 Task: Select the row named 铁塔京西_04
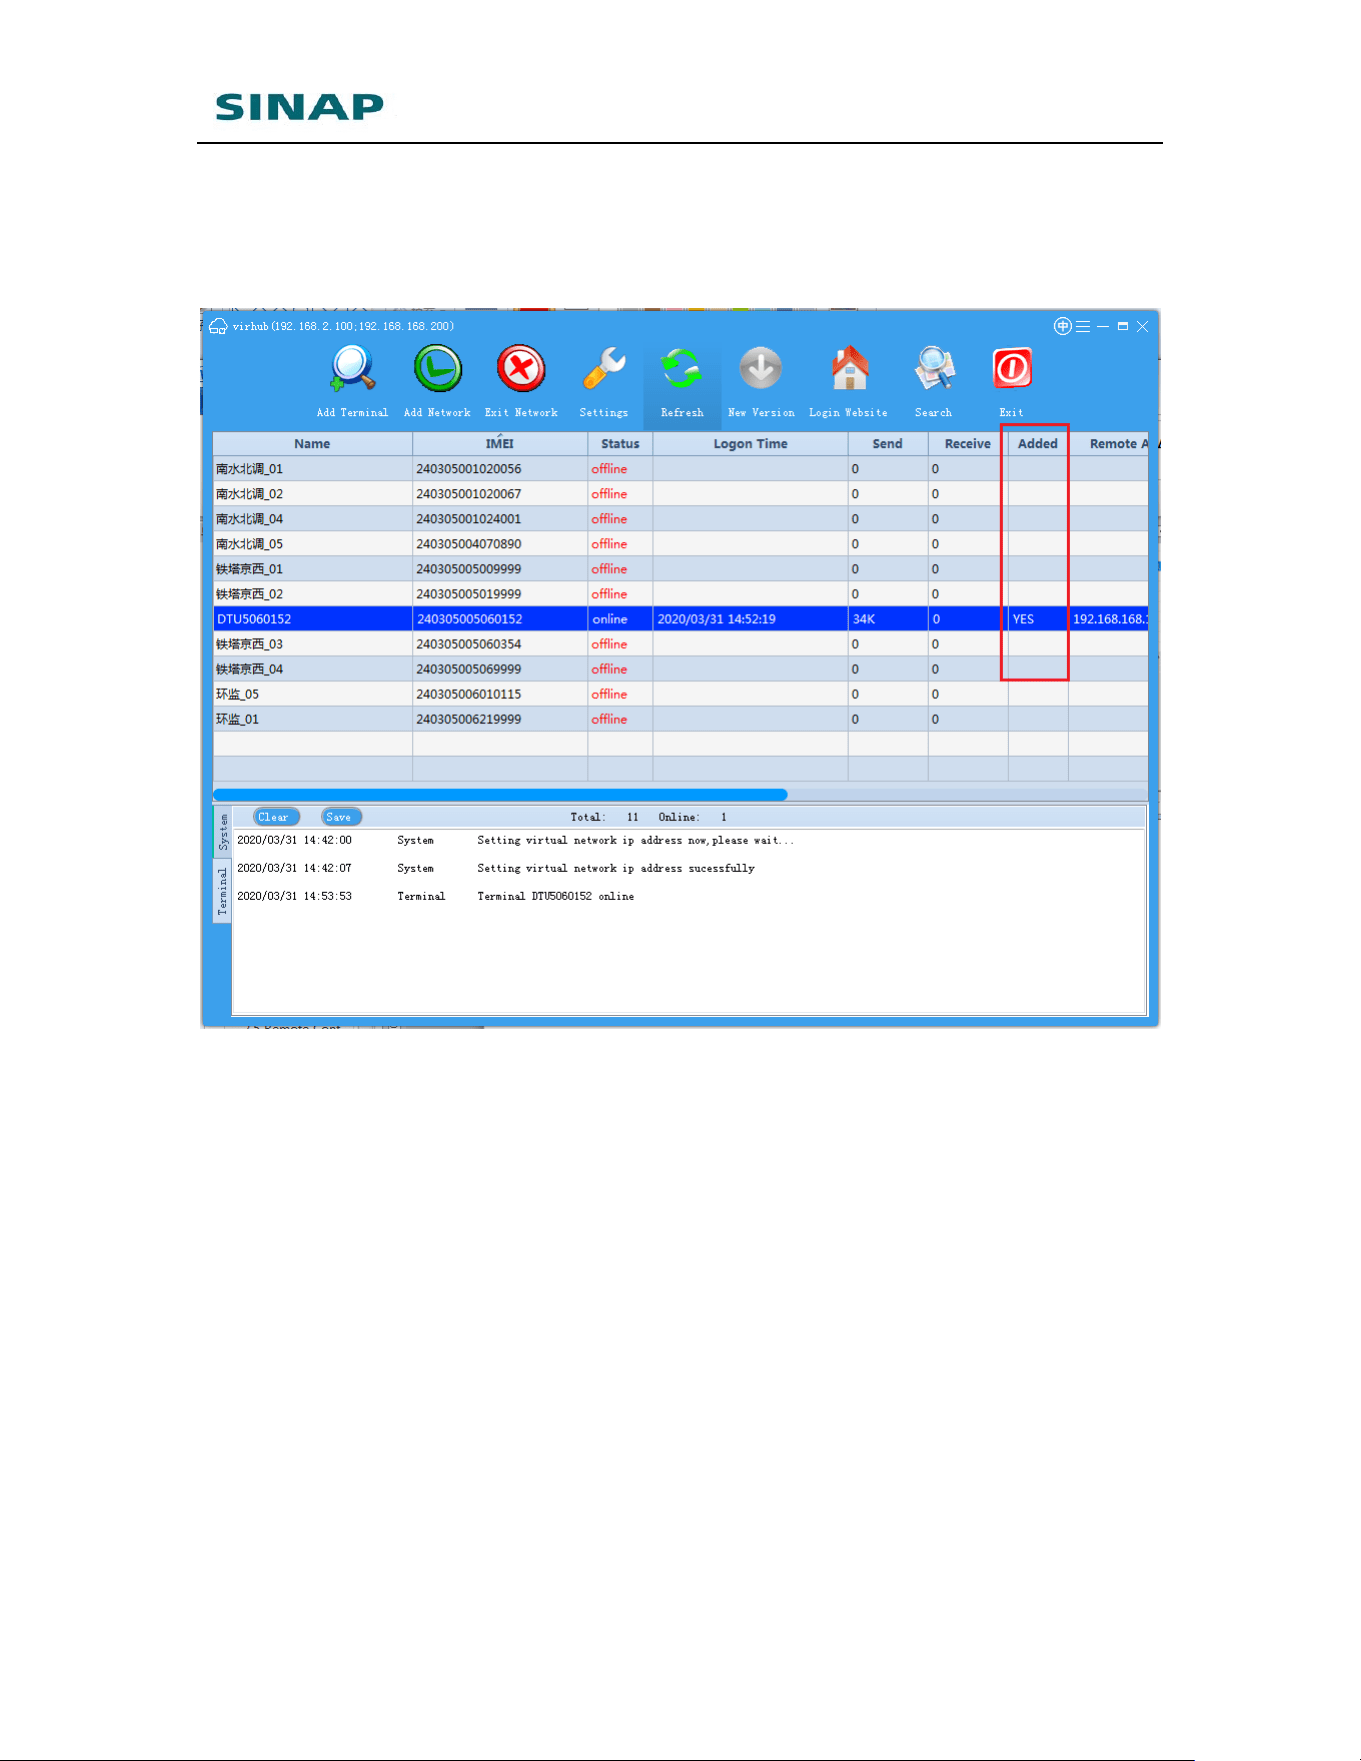(x=680, y=669)
